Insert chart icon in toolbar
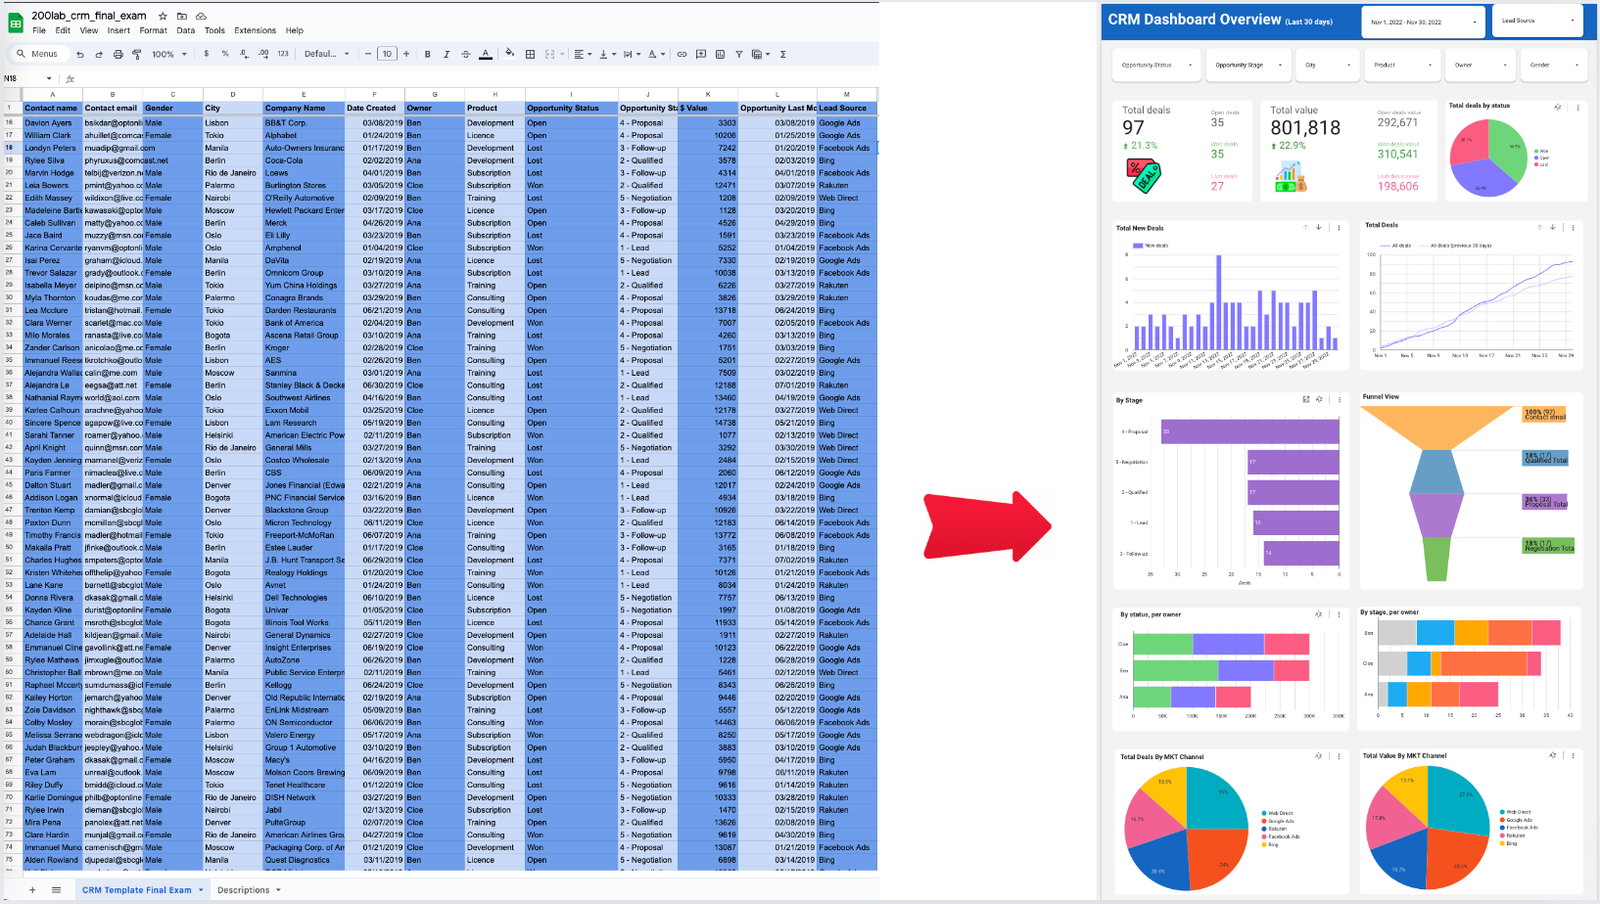 (720, 54)
